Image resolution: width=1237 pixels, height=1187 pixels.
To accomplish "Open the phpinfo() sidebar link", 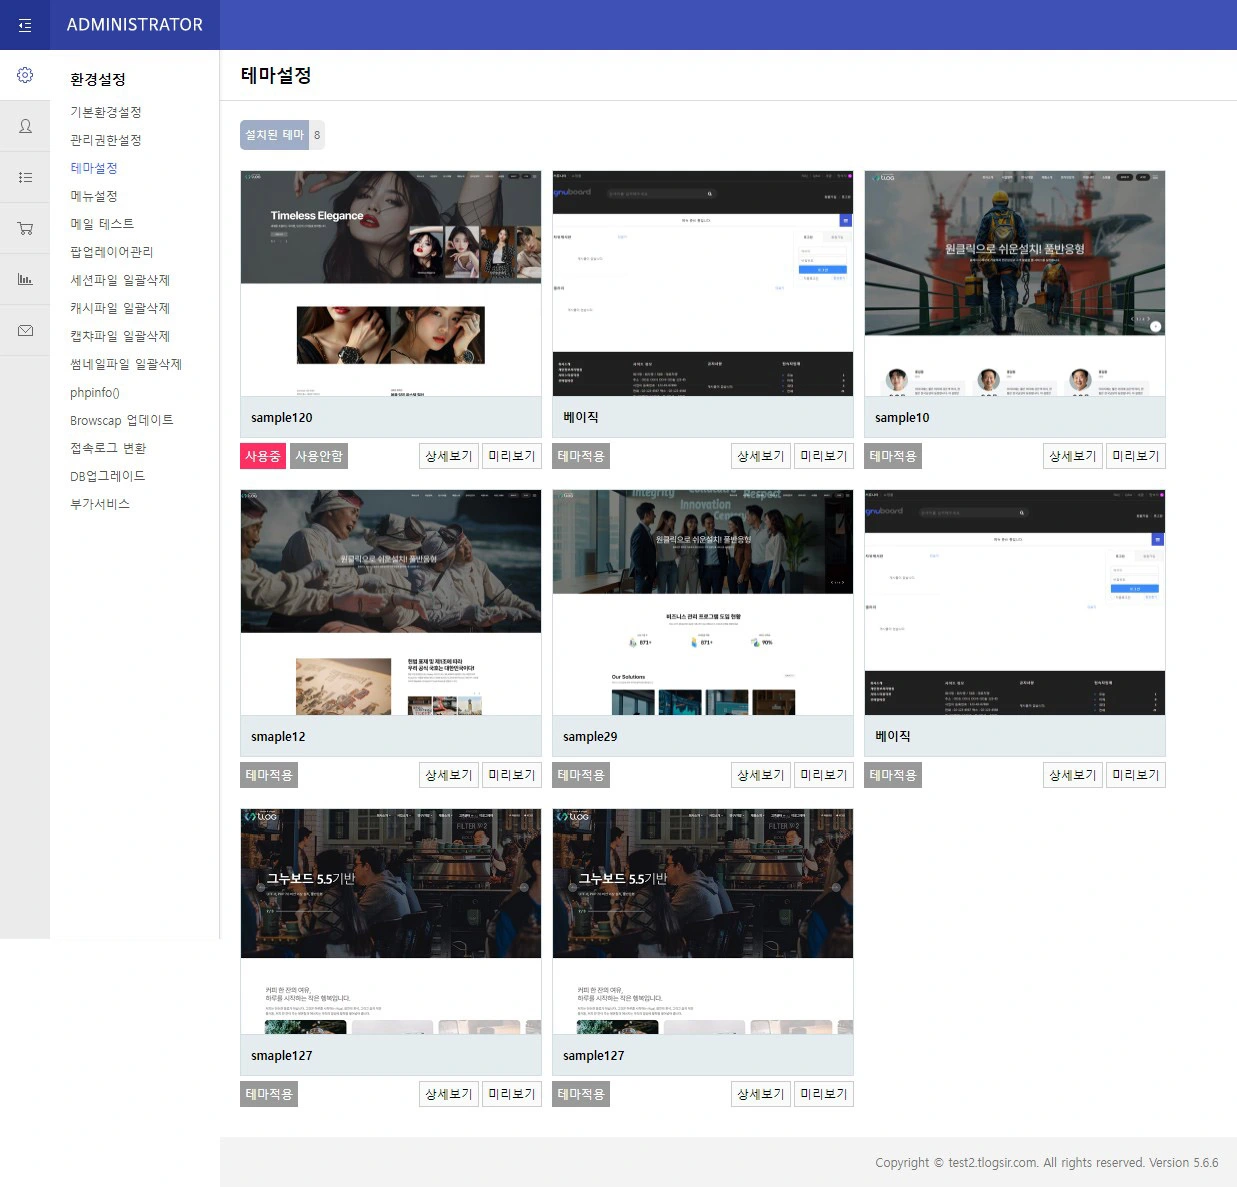I will click(x=95, y=392).
